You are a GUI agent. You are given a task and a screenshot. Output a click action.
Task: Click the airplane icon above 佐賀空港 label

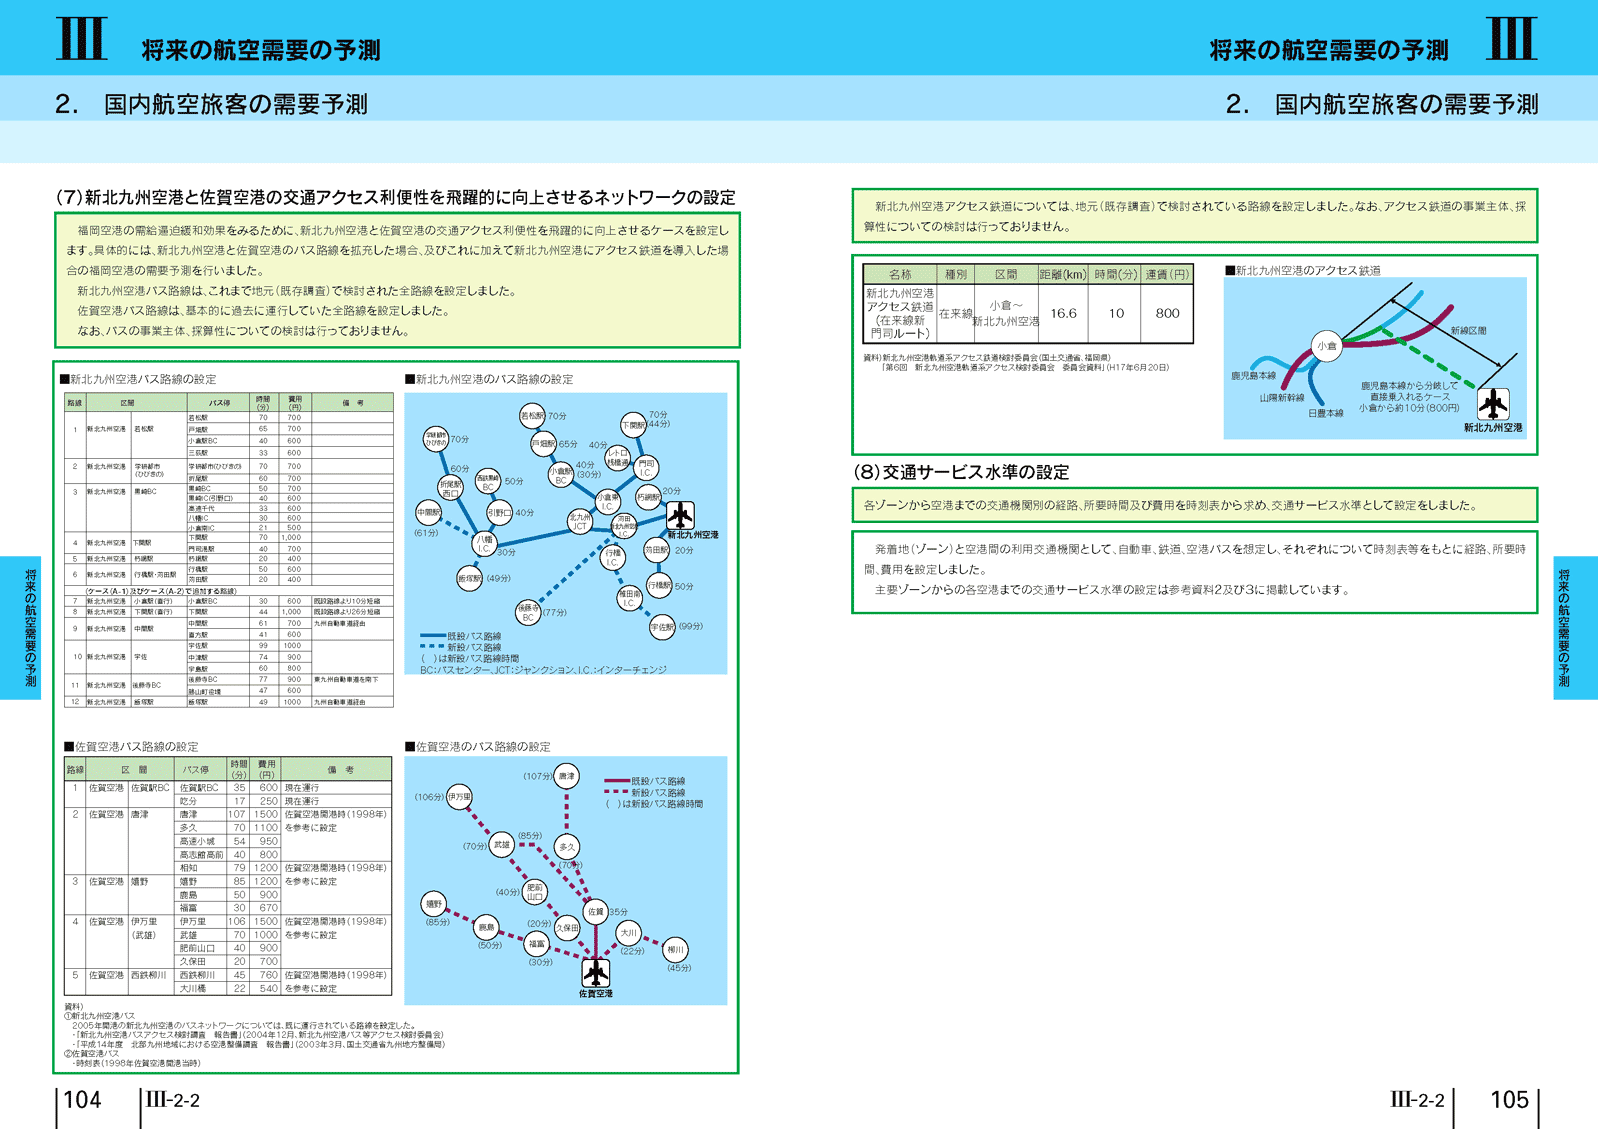[x=596, y=972]
